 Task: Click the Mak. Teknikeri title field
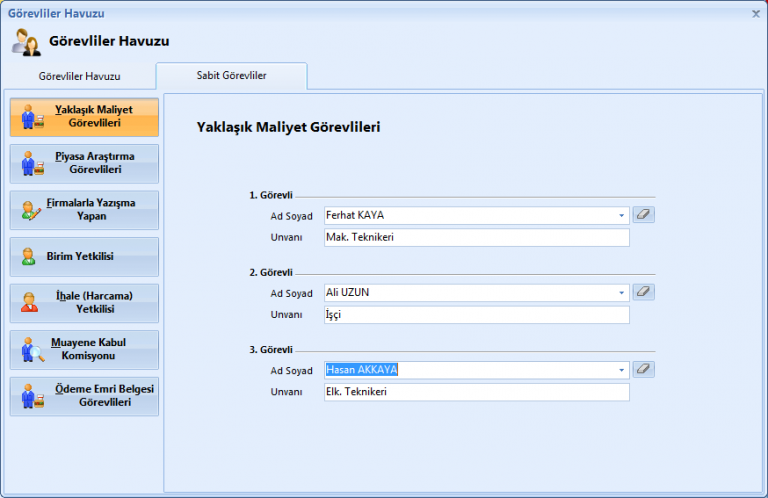click(x=476, y=238)
